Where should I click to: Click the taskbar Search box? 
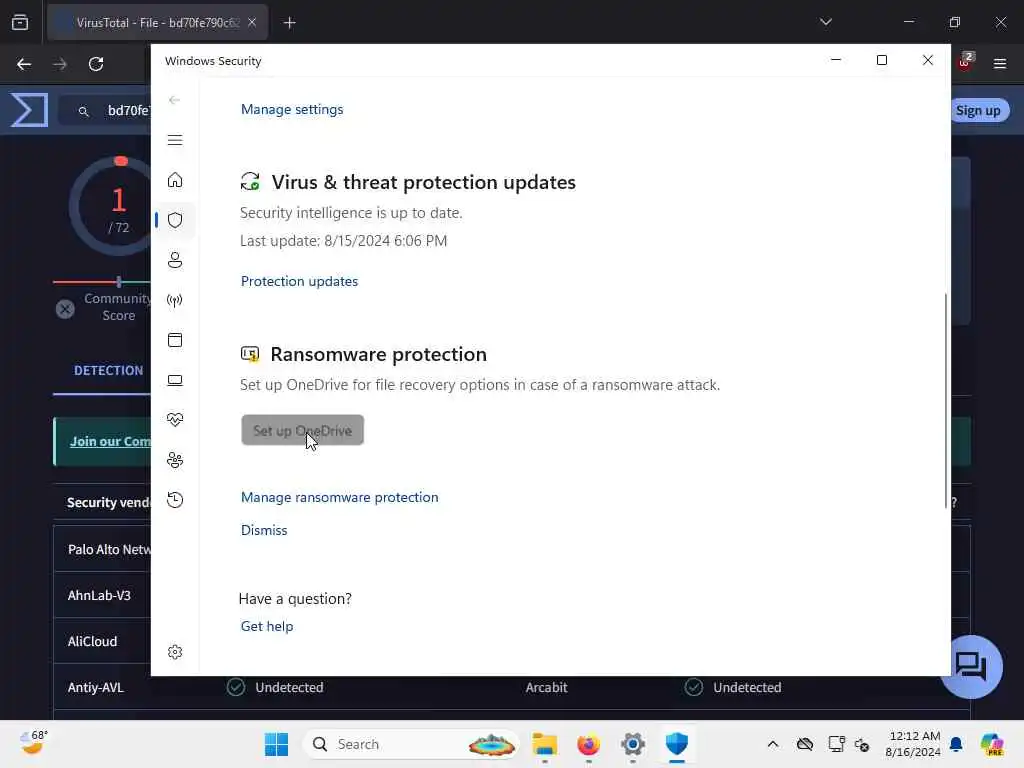(411, 744)
